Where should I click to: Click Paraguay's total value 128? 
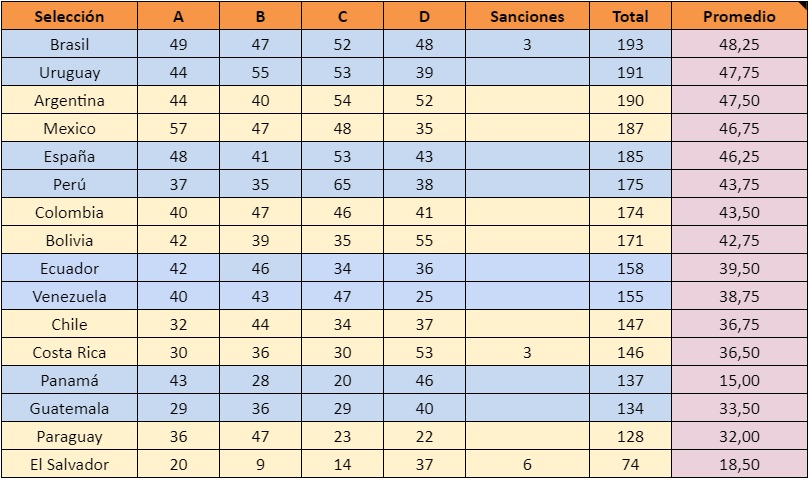click(630, 437)
